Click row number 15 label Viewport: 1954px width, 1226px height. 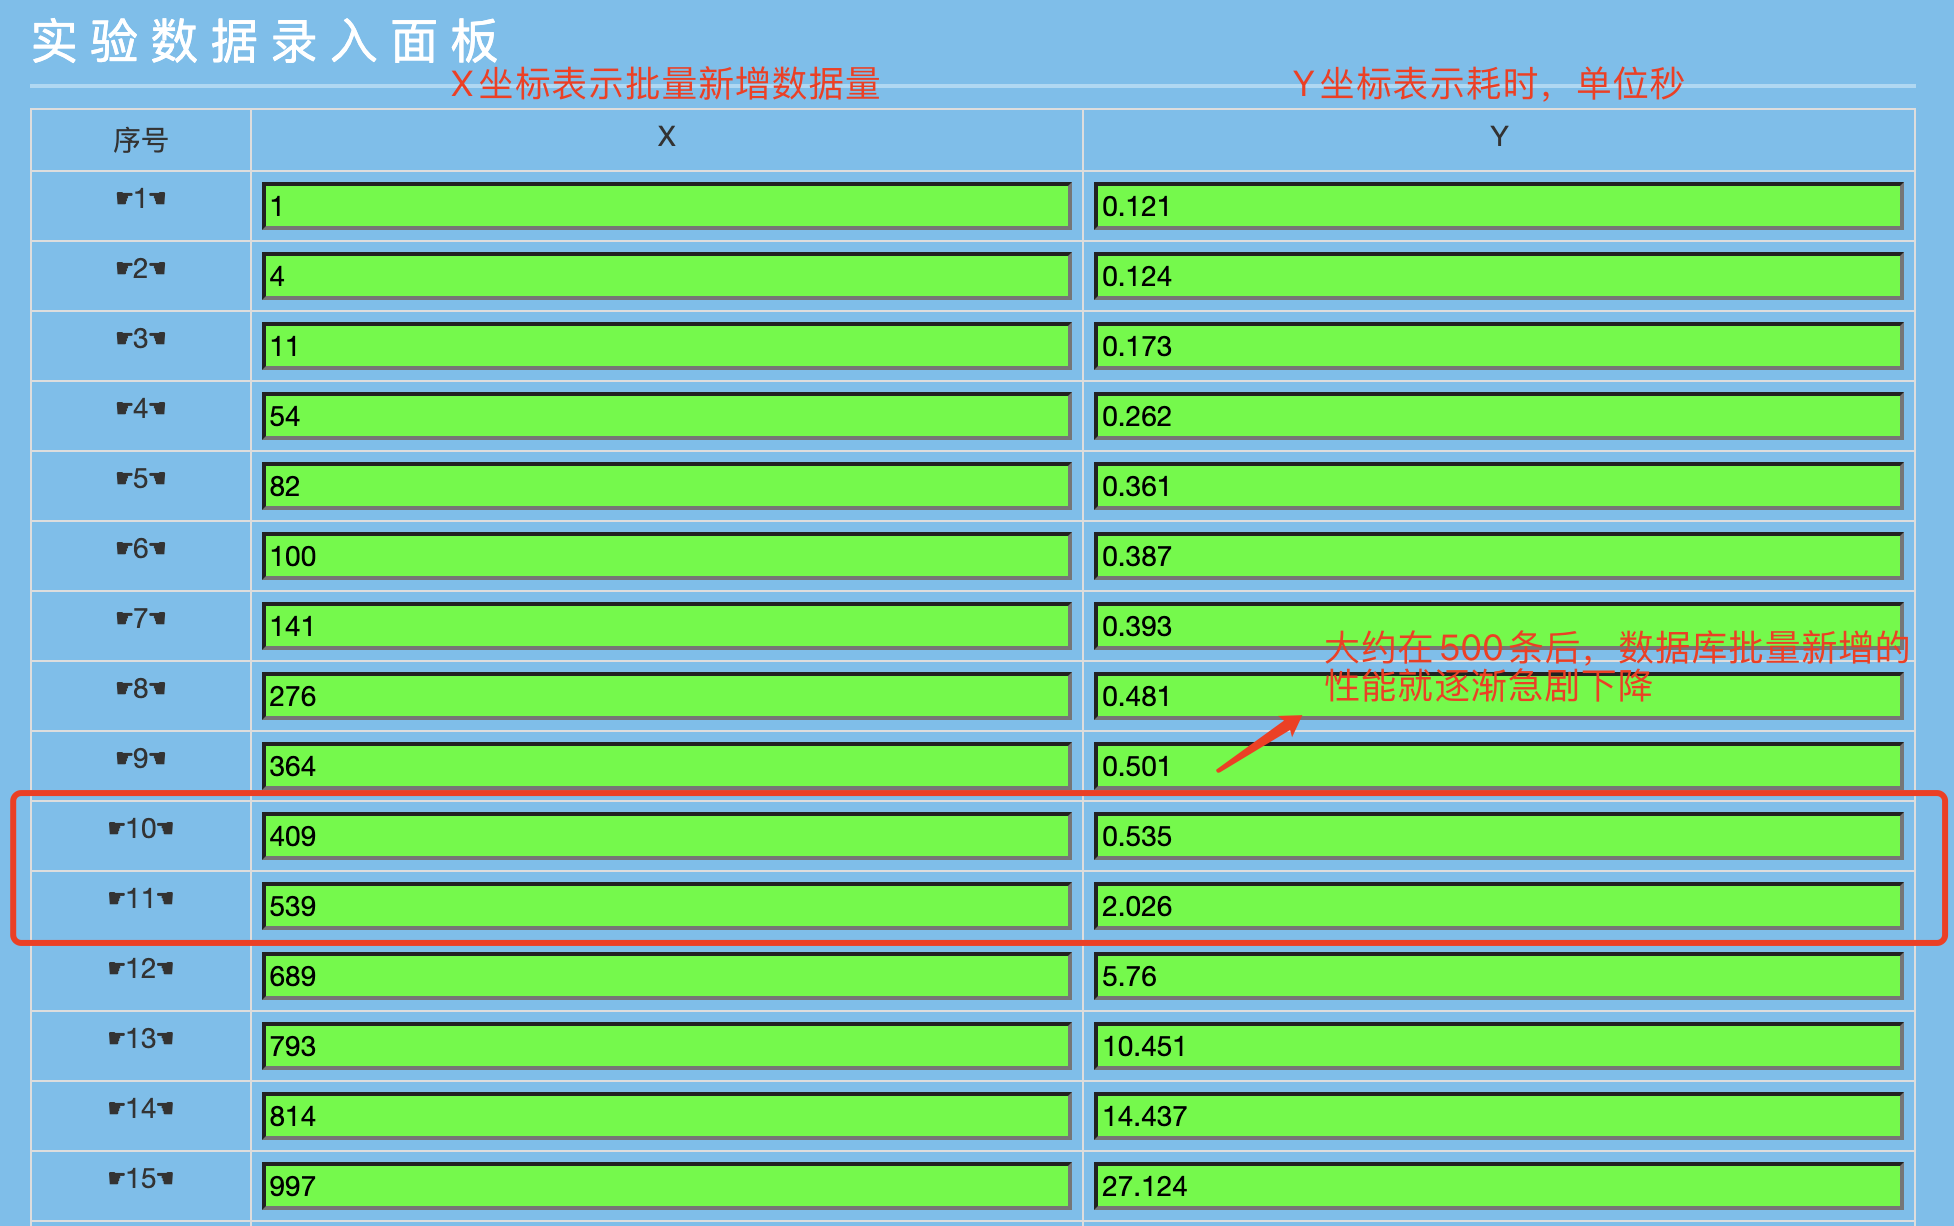(140, 1178)
